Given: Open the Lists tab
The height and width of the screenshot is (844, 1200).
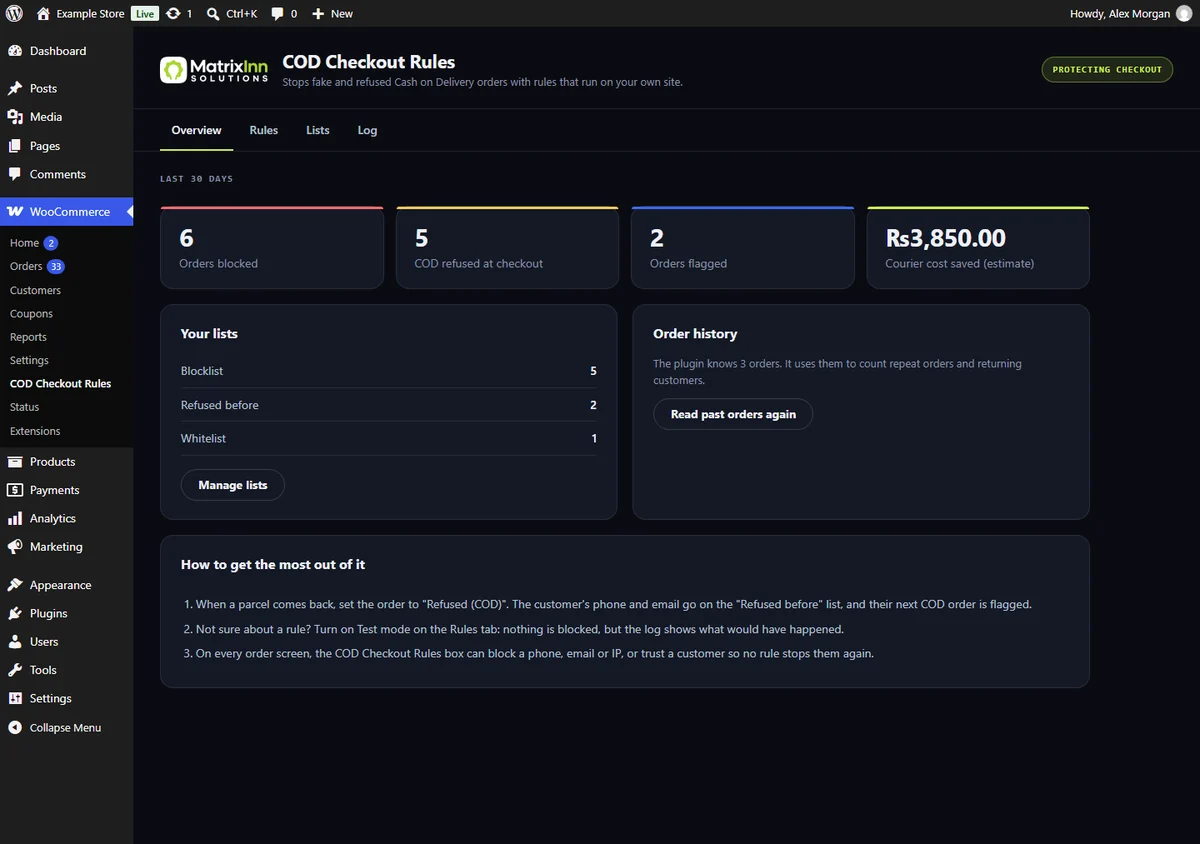Looking at the screenshot, I should coord(318,130).
